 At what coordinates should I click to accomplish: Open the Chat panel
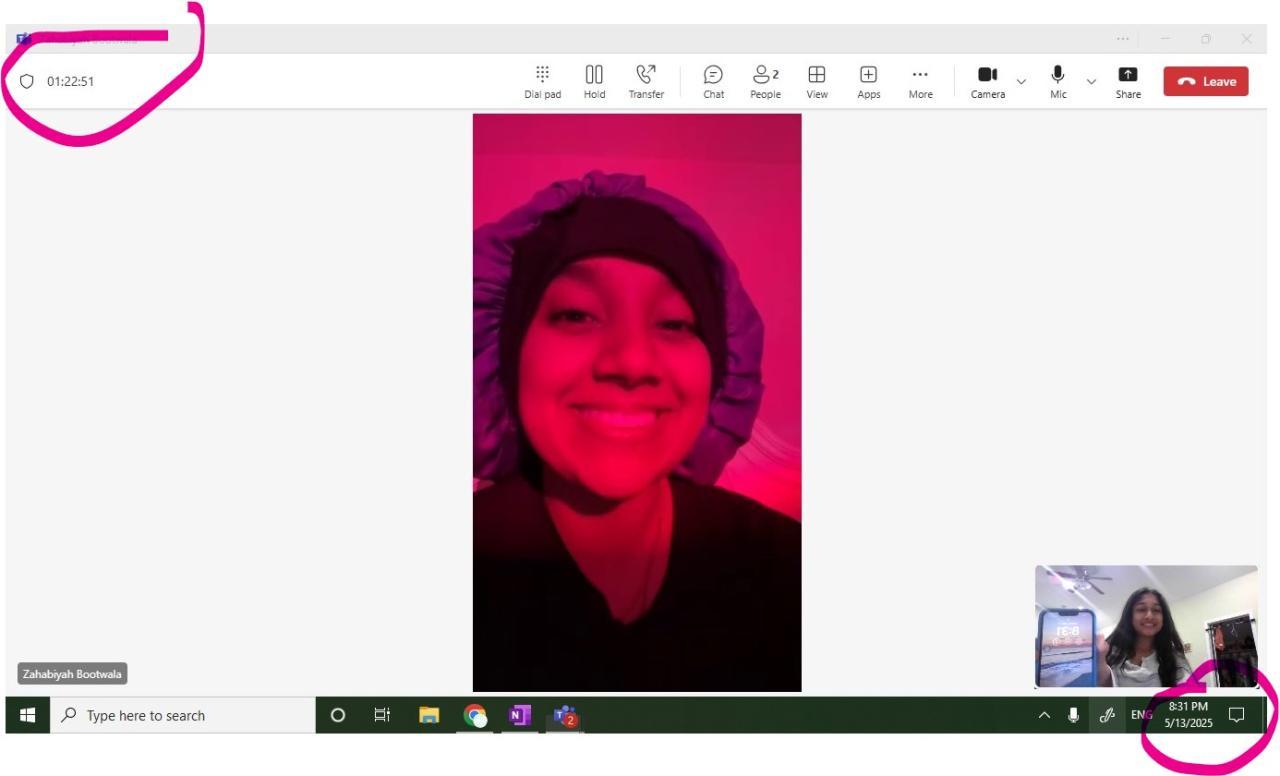pos(713,81)
